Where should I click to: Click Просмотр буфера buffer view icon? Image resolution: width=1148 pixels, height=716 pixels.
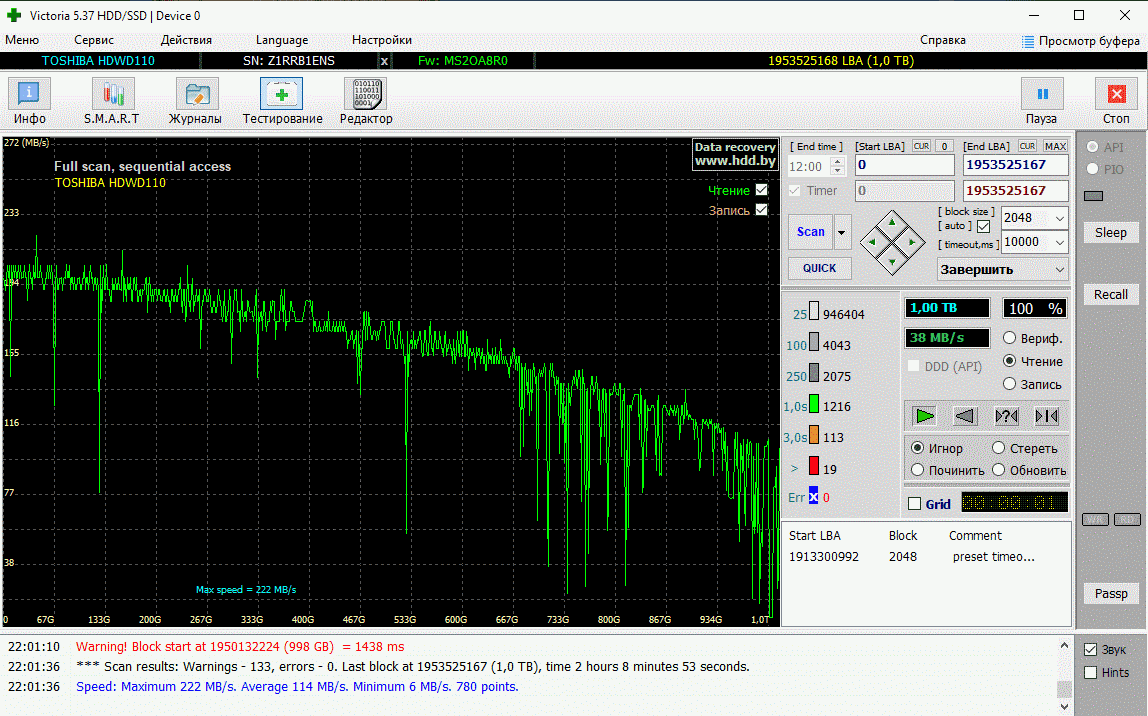(x=1028, y=41)
